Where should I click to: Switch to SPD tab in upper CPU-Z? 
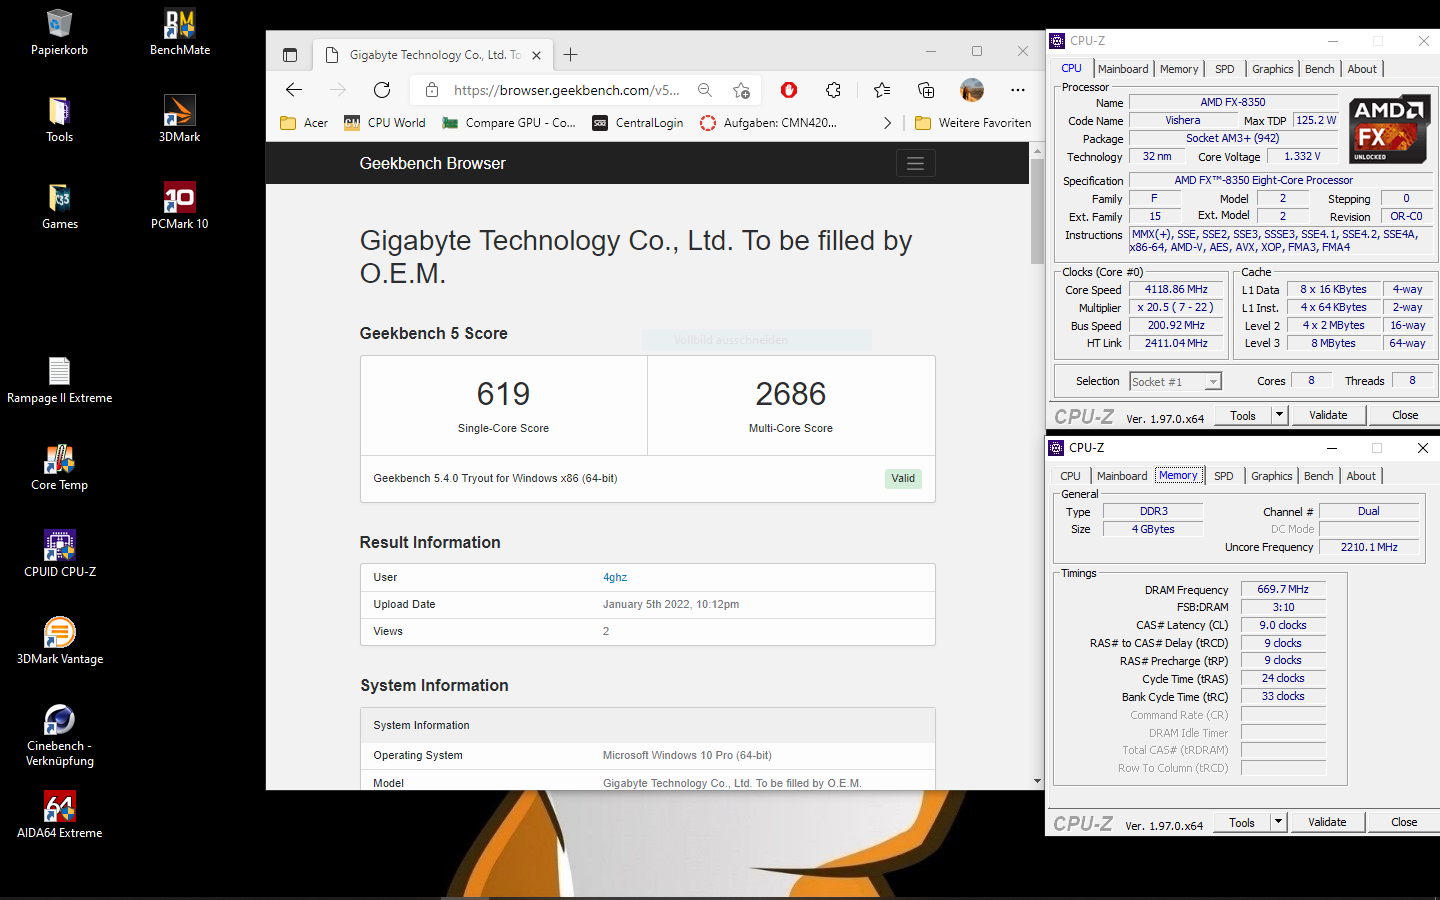coord(1225,69)
